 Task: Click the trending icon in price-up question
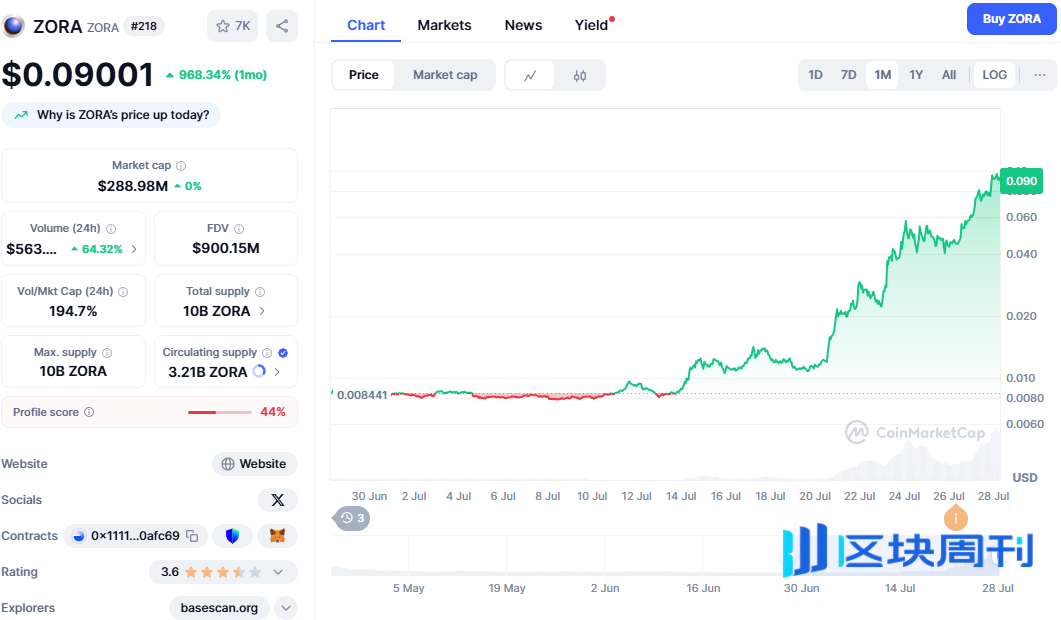click(21, 115)
